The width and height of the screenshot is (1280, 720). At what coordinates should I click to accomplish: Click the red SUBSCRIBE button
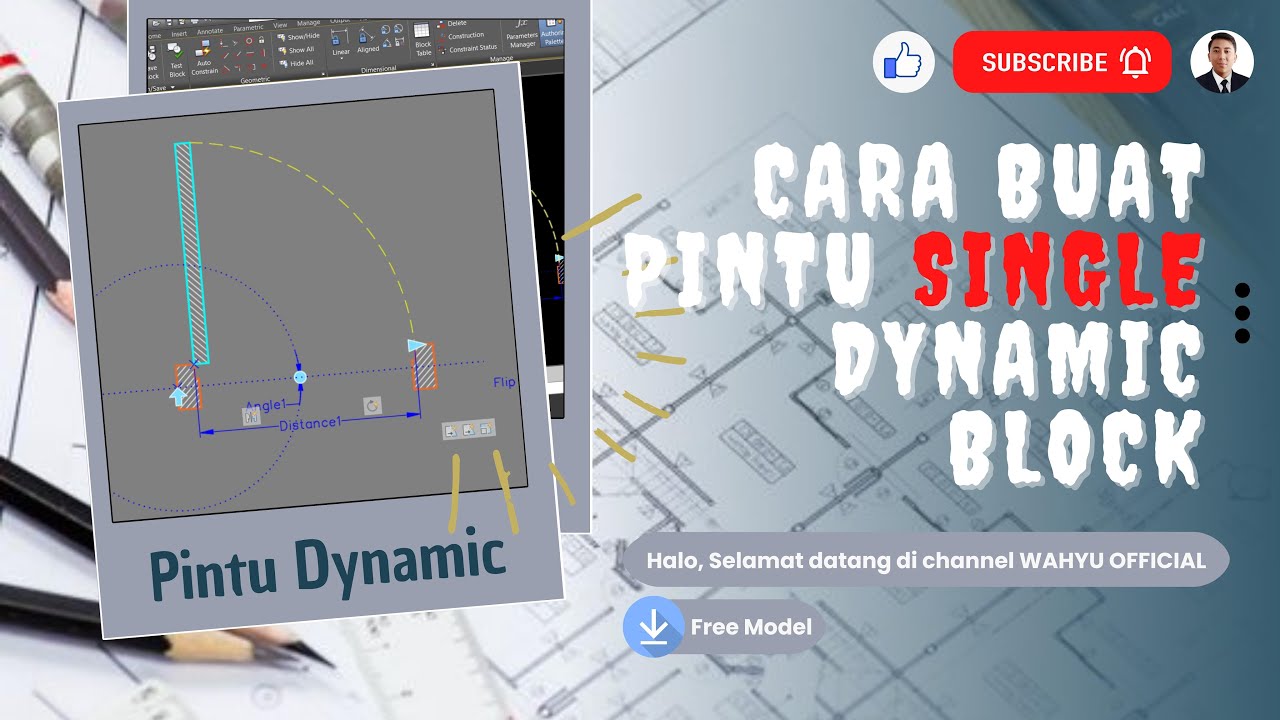(x=1062, y=62)
